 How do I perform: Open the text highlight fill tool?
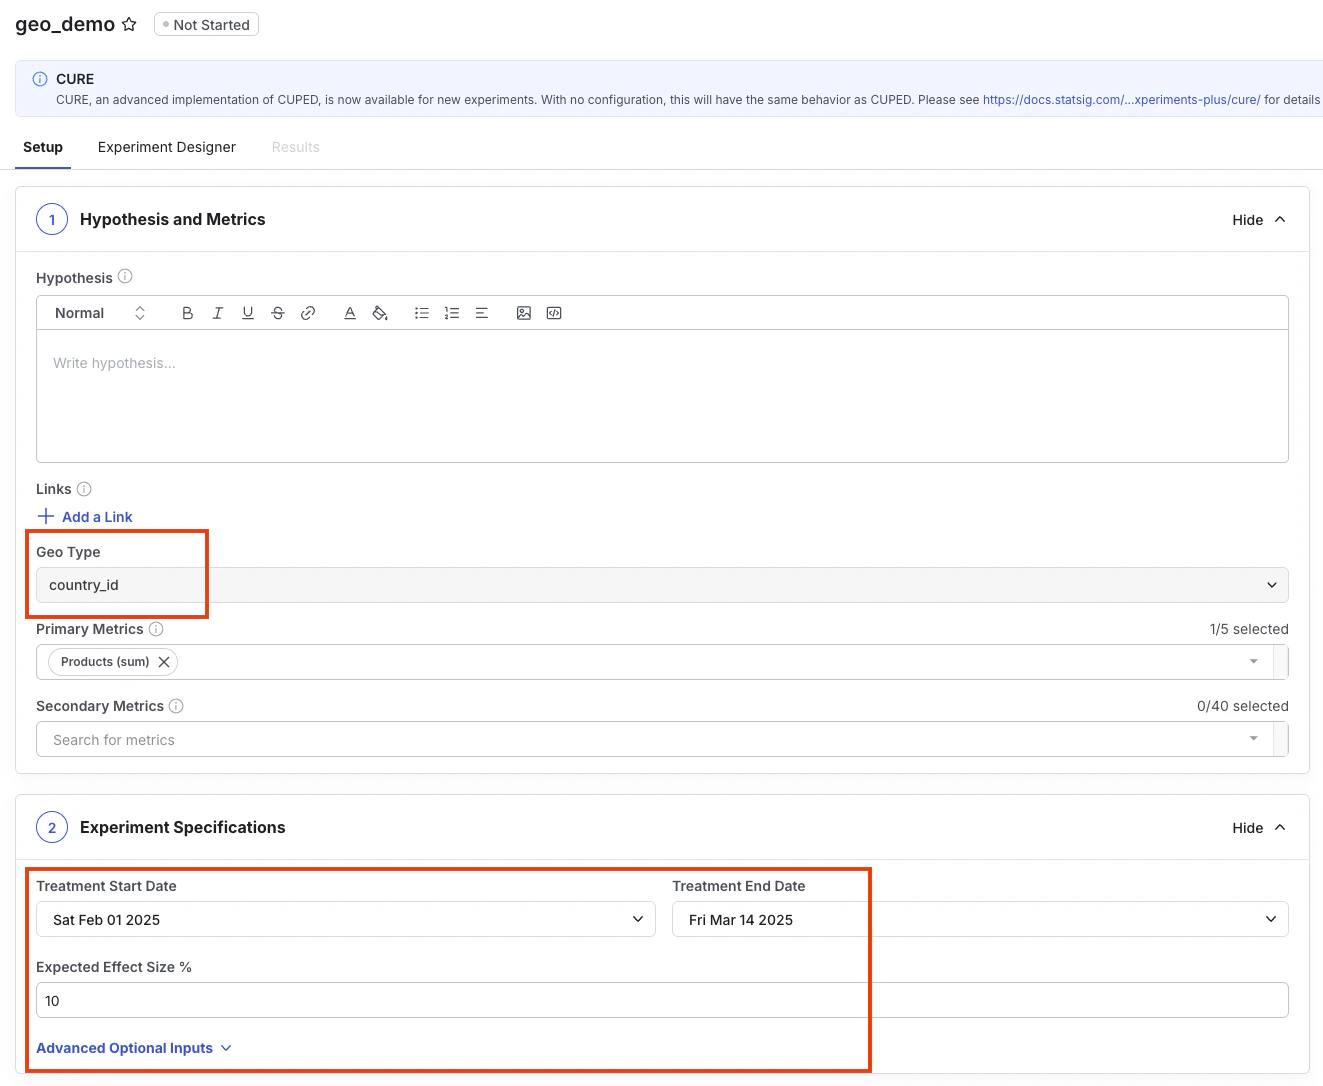[380, 312]
